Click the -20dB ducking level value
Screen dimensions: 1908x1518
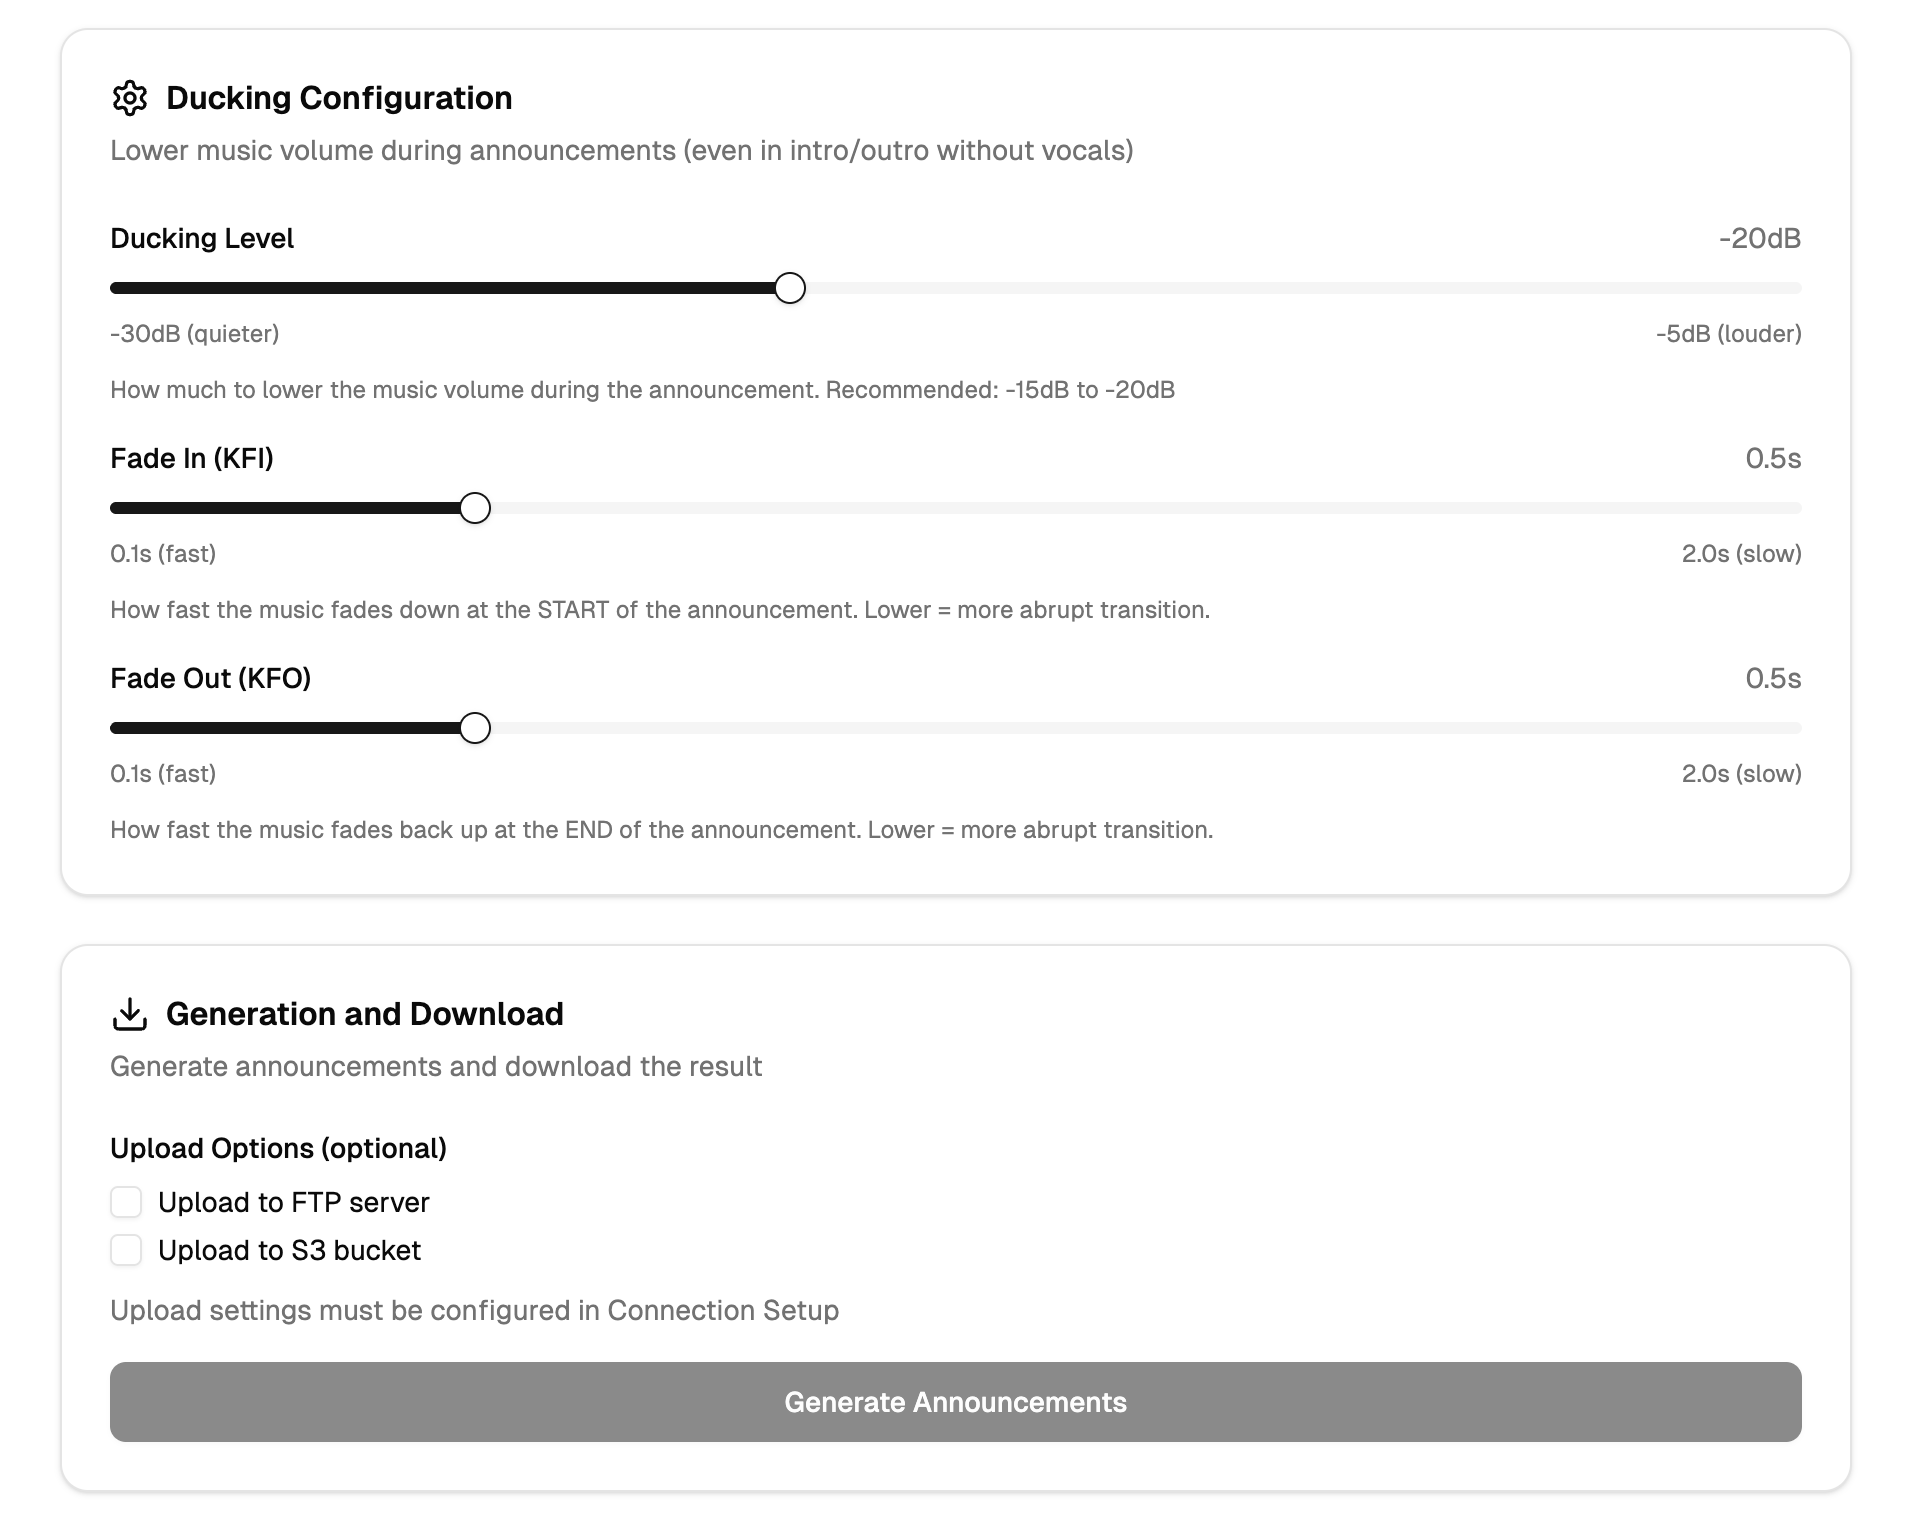pyautogui.click(x=1759, y=238)
